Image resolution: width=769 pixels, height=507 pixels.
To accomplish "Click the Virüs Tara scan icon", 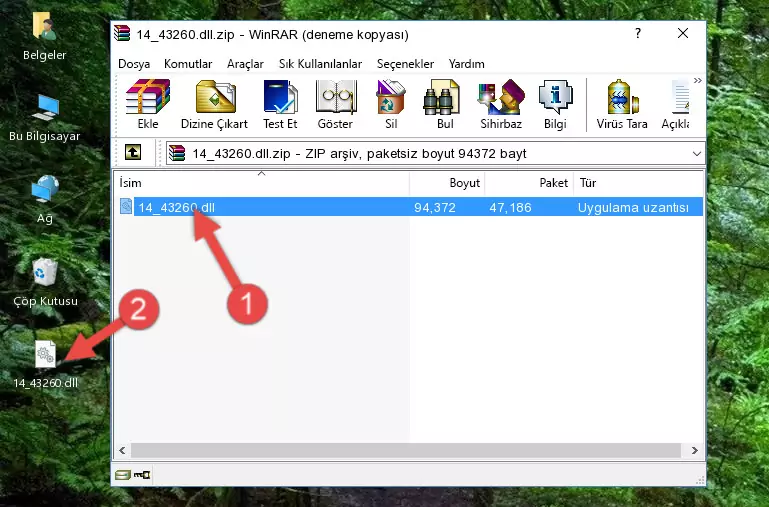I will tap(622, 104).
